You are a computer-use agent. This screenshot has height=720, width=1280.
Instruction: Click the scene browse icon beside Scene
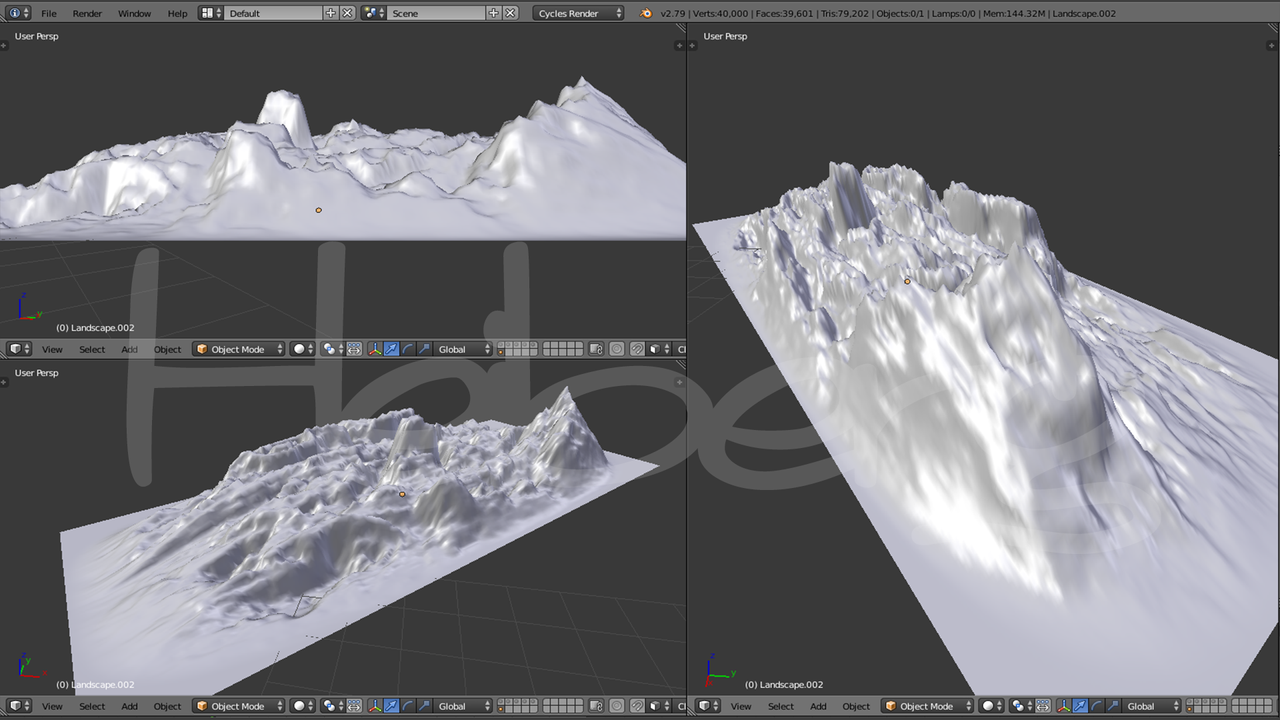coord(374,13)
